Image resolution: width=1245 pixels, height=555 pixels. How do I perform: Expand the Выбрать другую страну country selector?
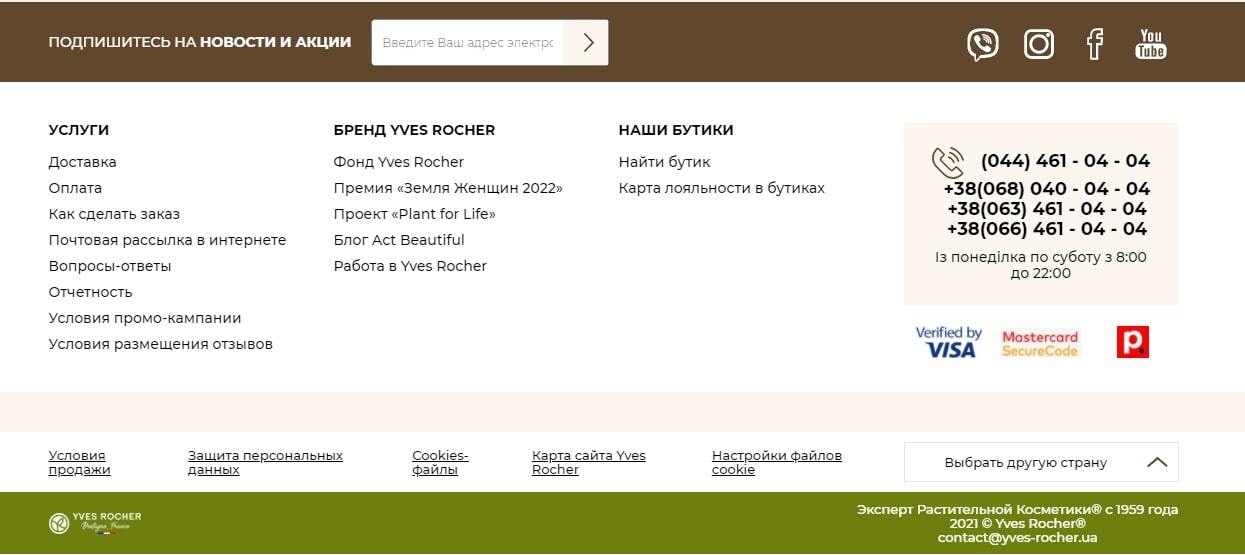point(1041,462)
